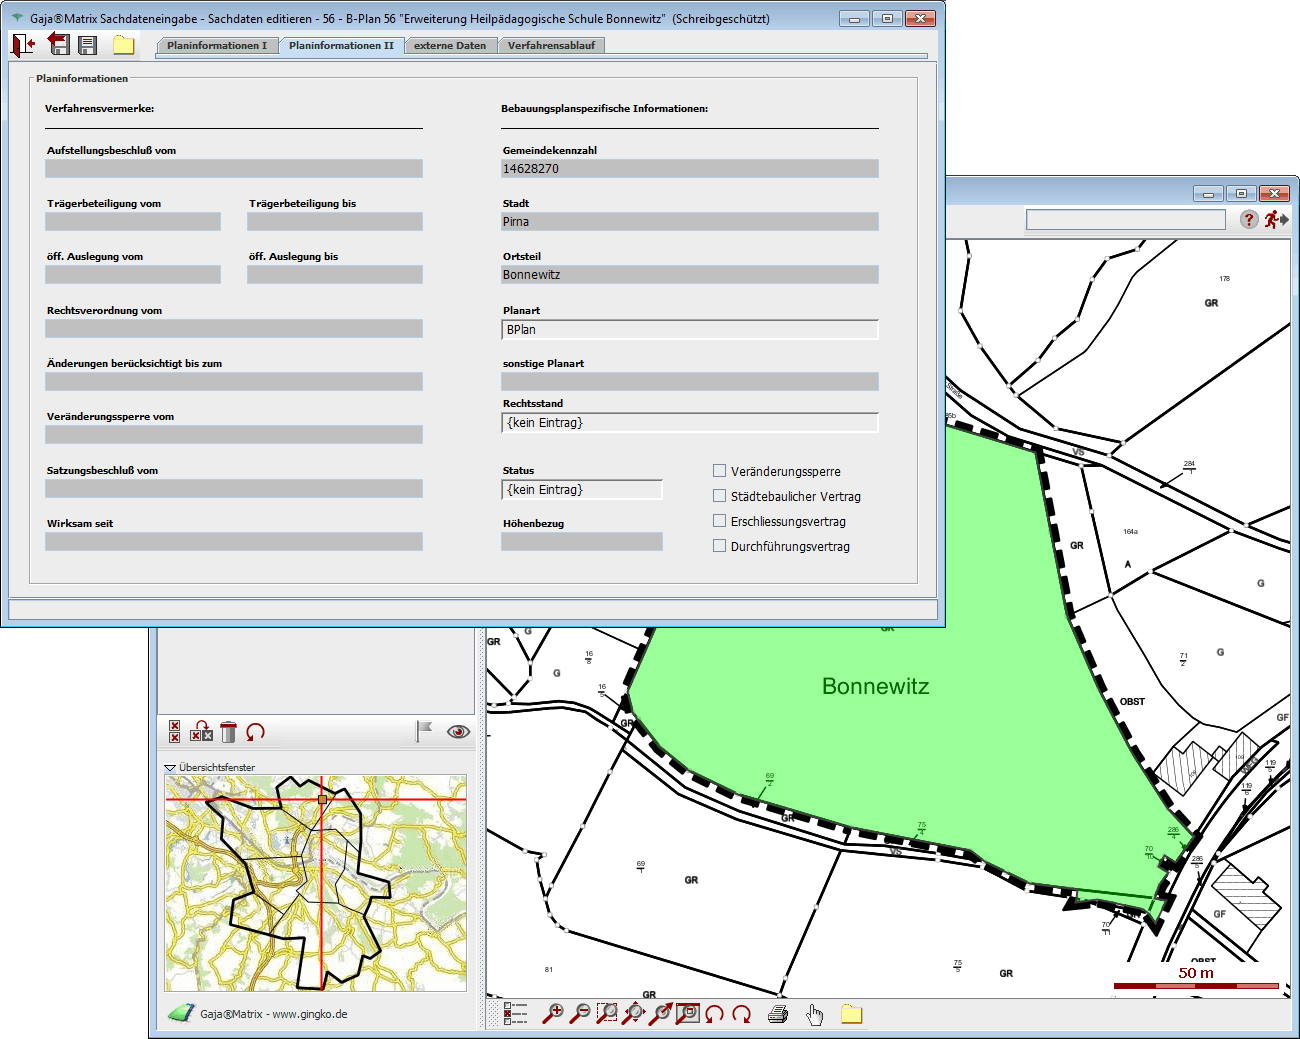Image resolution: width=1300 pixels, height=1039 pixels.
Task: Click the gray flag icon
Action: [x=424, y=732]
